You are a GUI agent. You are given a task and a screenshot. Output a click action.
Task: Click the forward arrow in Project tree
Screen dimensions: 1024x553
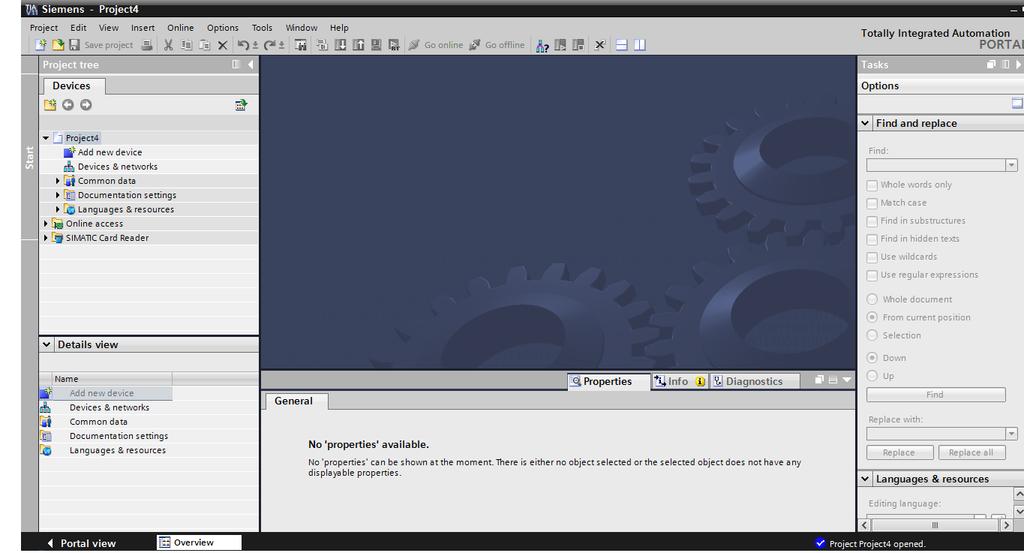[x=86, y=105]
